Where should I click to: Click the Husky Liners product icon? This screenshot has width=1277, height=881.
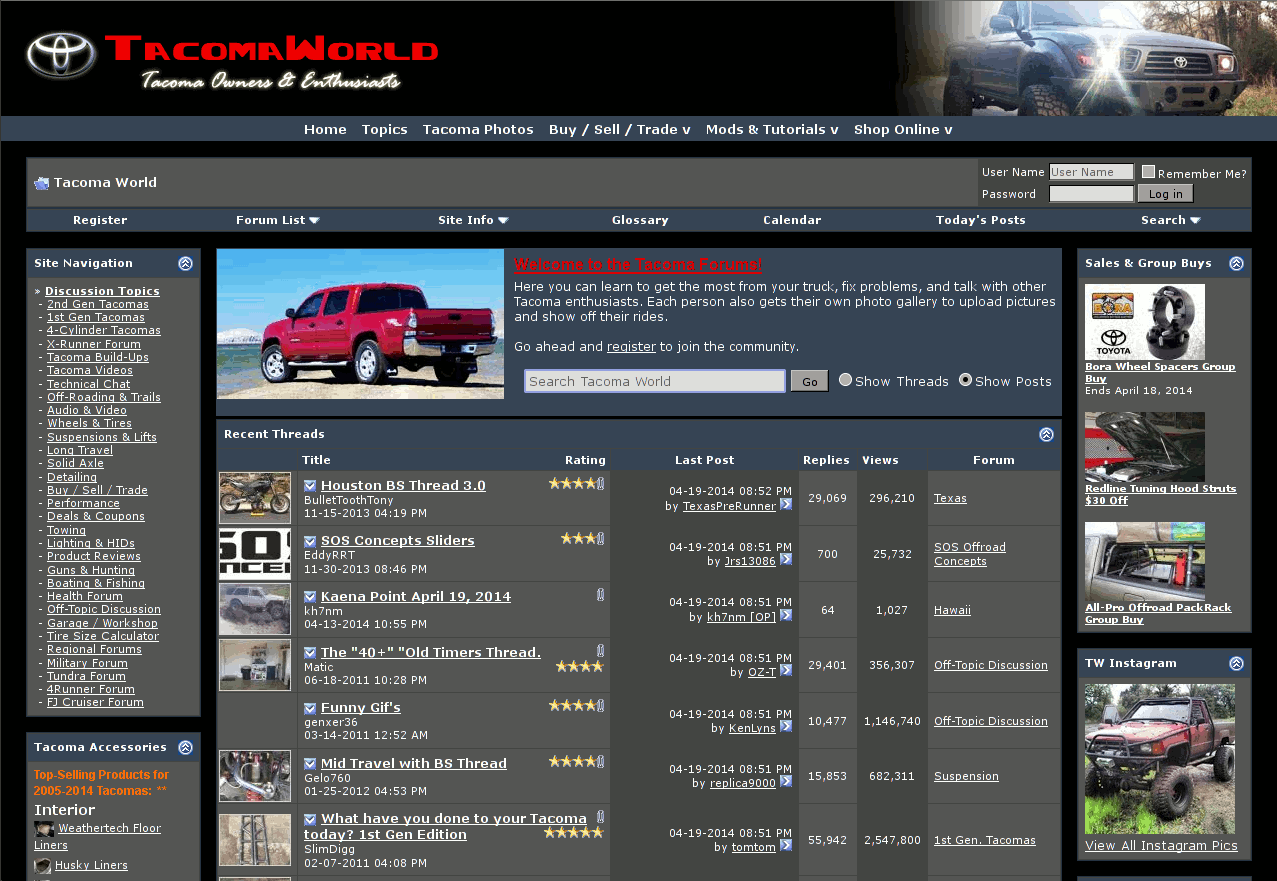click(44, 866)
